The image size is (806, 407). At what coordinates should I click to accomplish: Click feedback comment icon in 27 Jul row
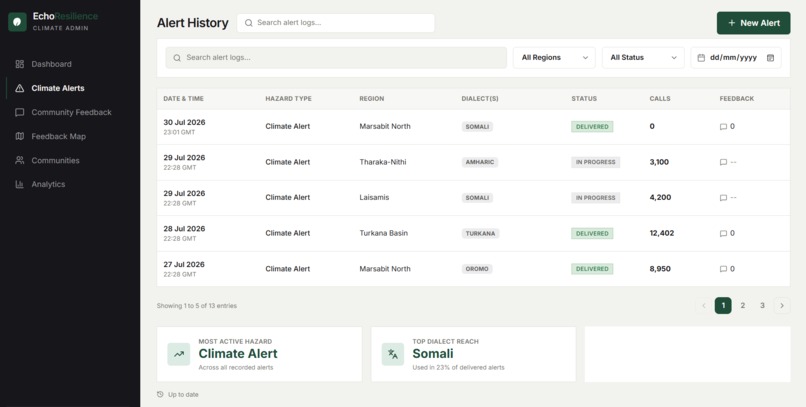[x=723, y=269]
